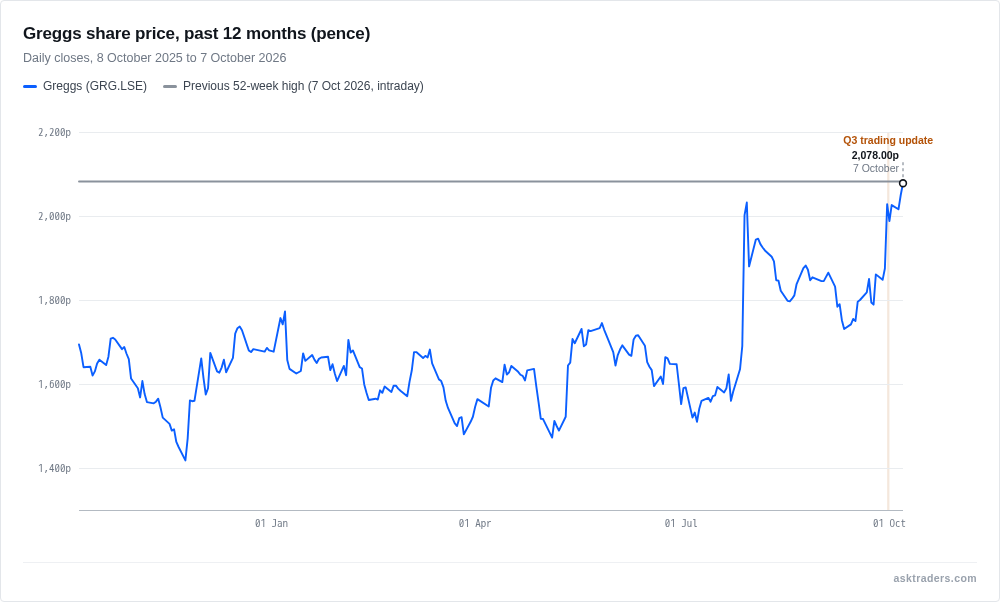
Task: Click the 2,078.00p price label
Action: click(x=875, y=155)
